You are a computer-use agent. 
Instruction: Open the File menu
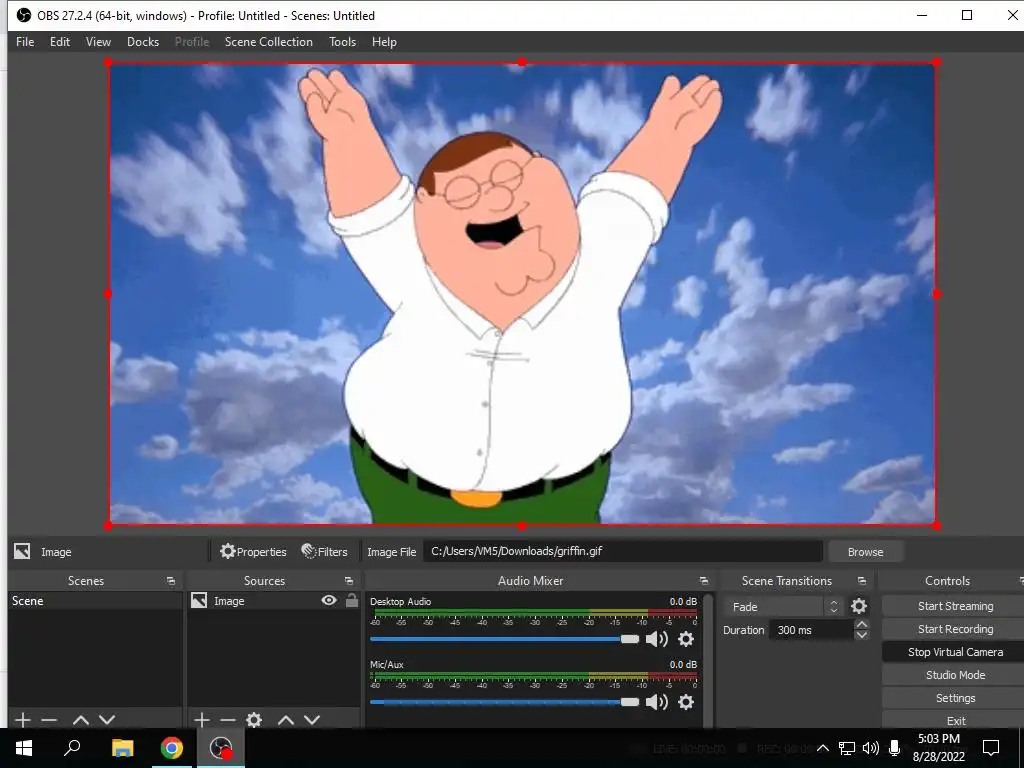point(25,42)
